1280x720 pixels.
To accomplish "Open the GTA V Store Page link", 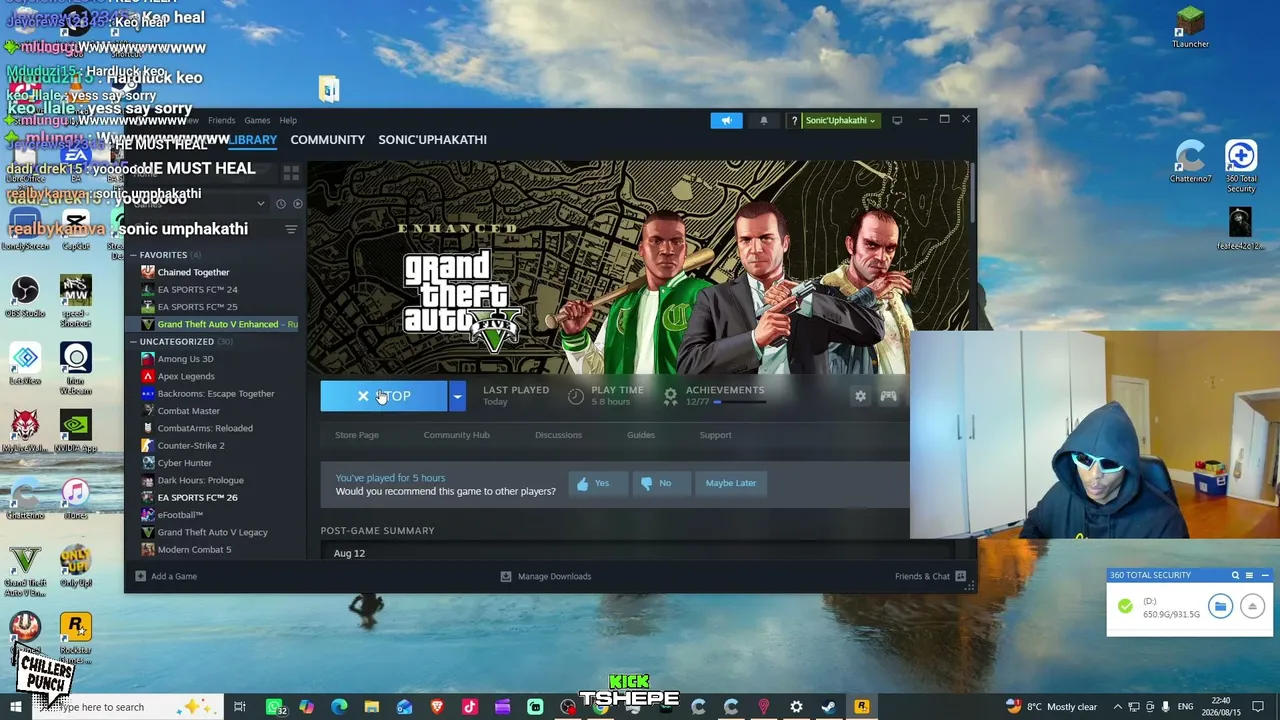I will [357, 435].
